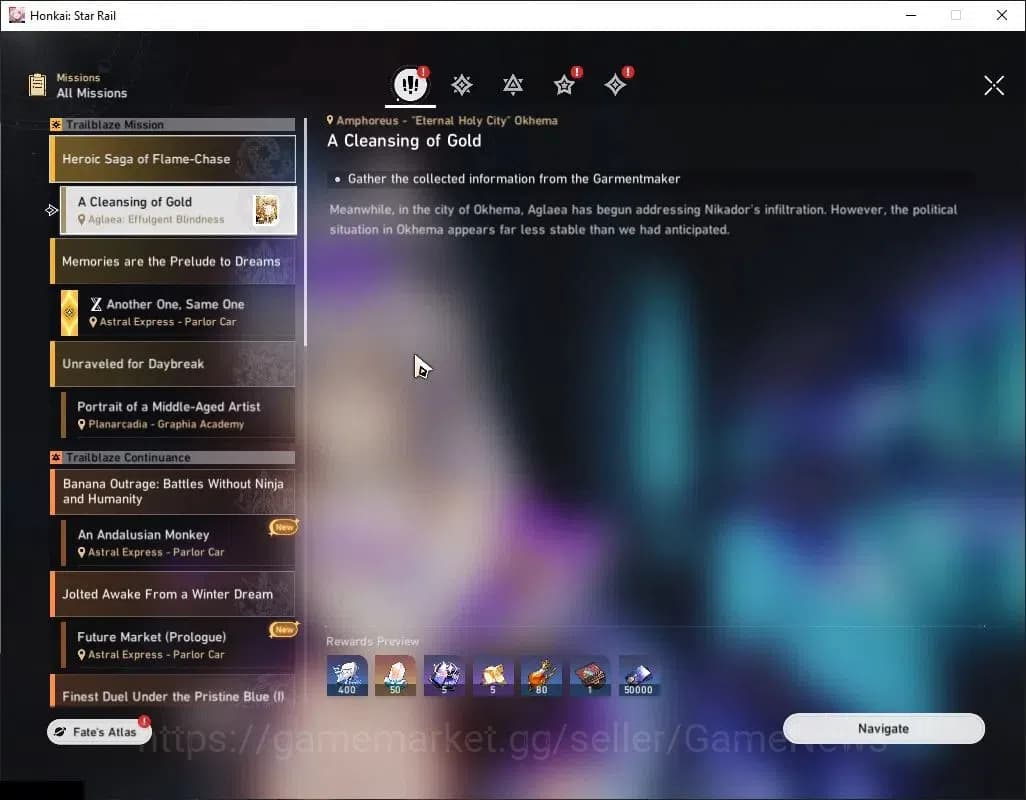The image size is (1026, 800).
Task: Click the Amphoreus Okhema location label
Action: (x=442, y=120)
